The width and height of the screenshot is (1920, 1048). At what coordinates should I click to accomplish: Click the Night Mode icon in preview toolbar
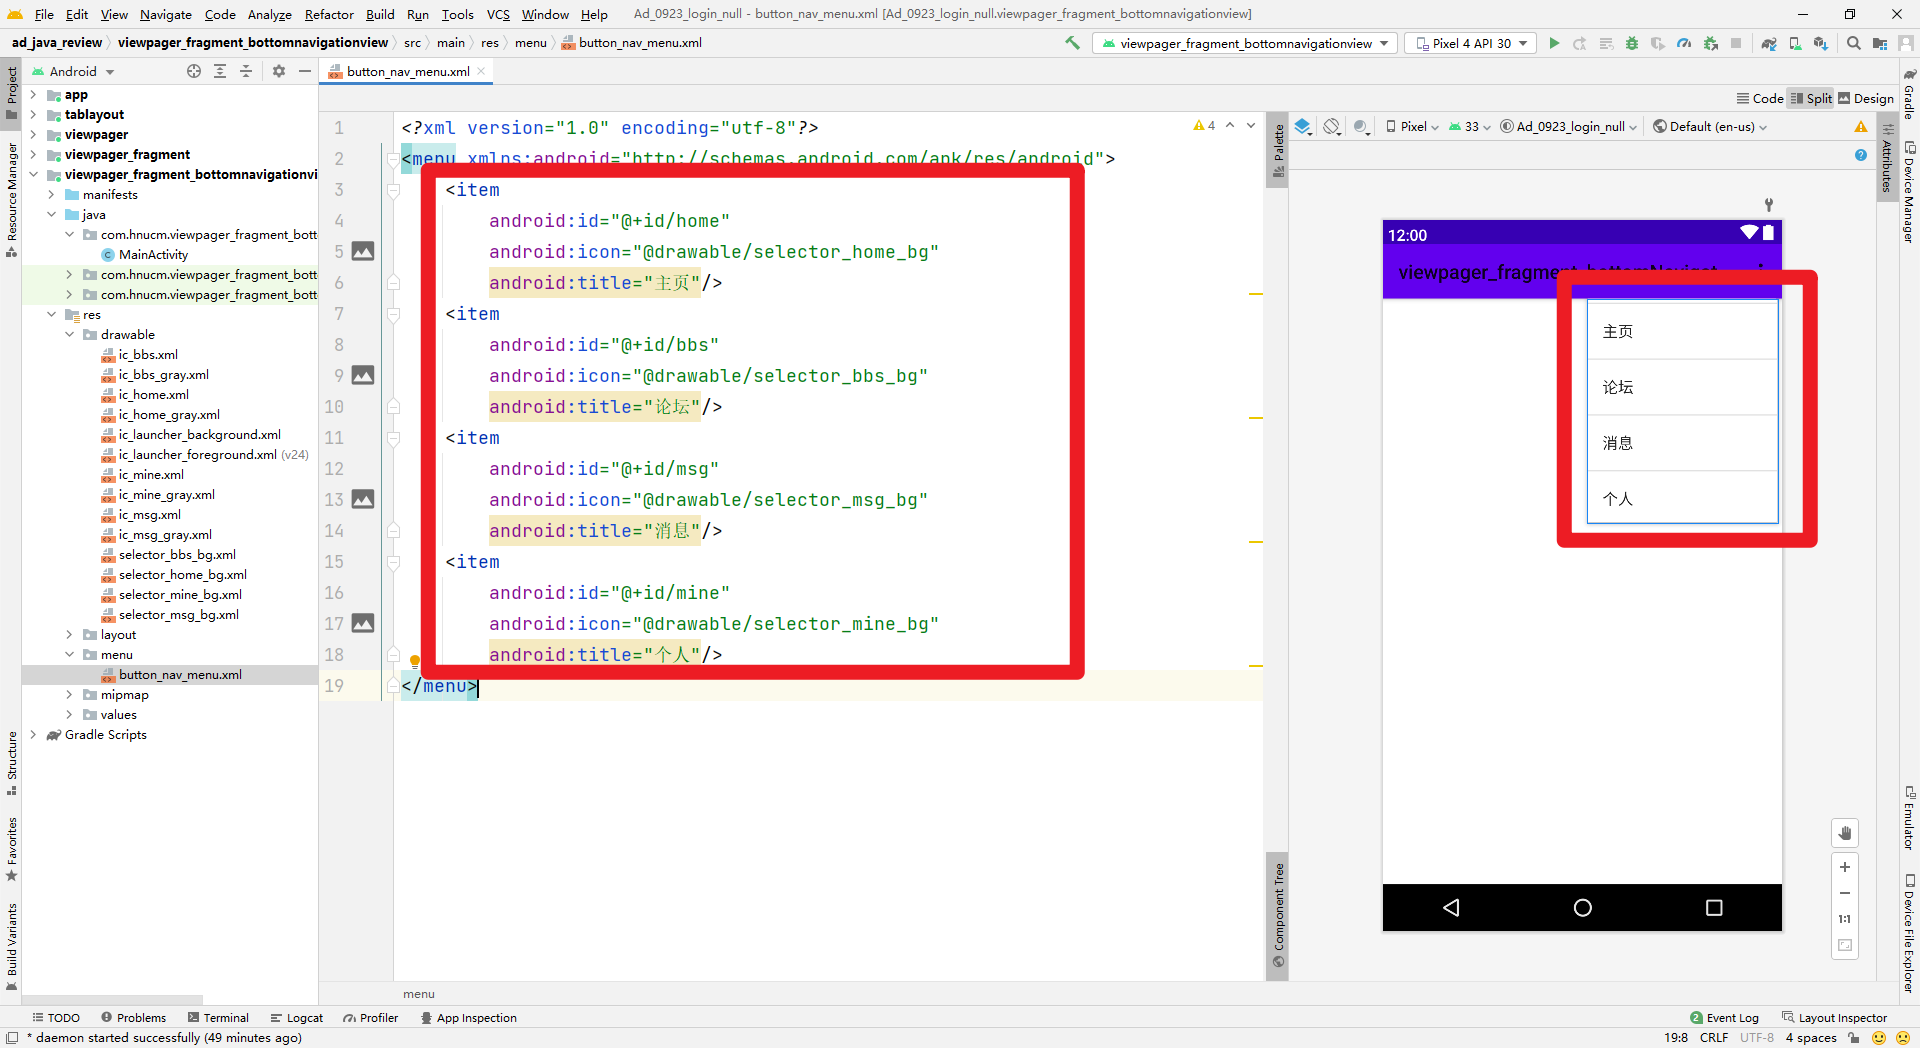pos(1361,126)
